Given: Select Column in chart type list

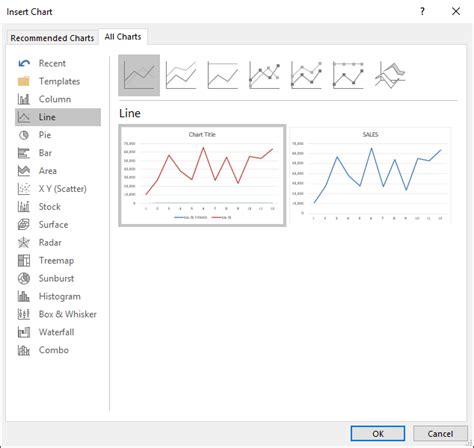Looking at the screenshot, I should pyautogui.click(x=58, y=99).
